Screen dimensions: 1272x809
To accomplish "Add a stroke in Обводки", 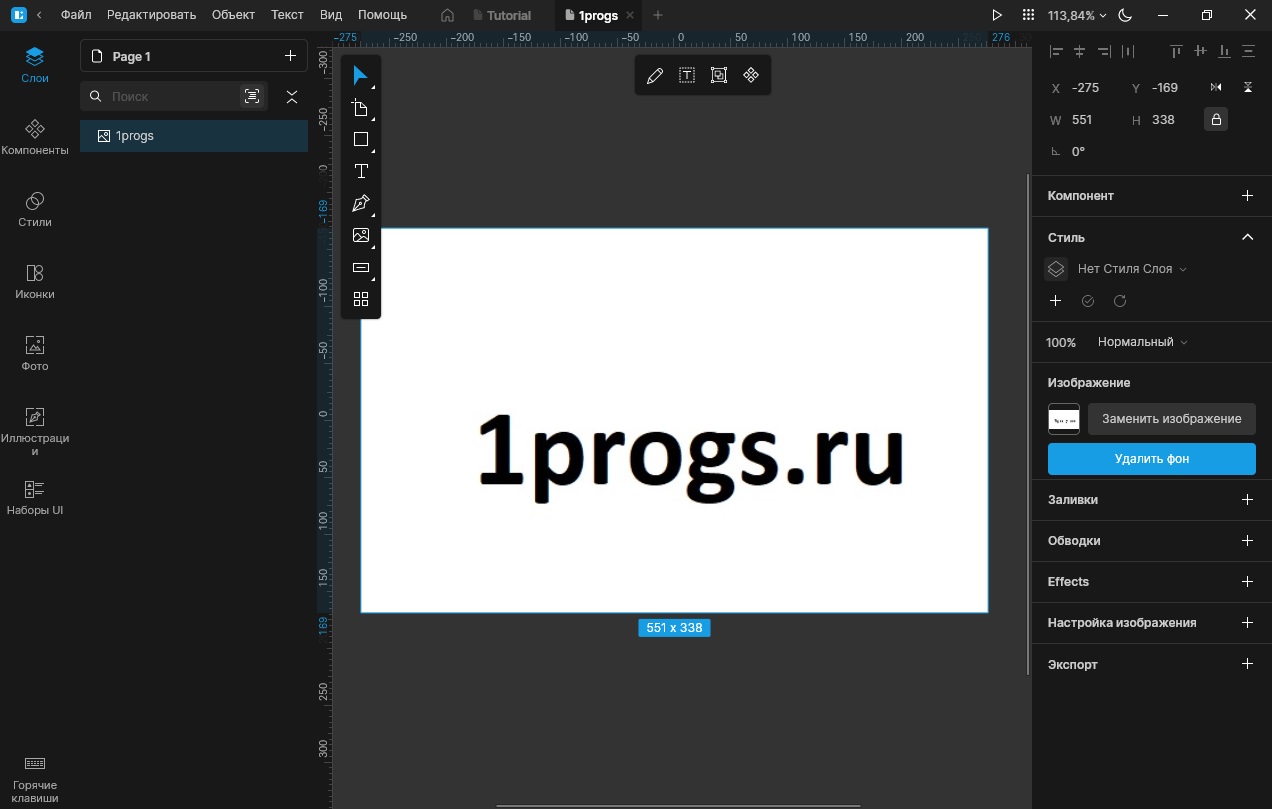I will click(1247, 540).
